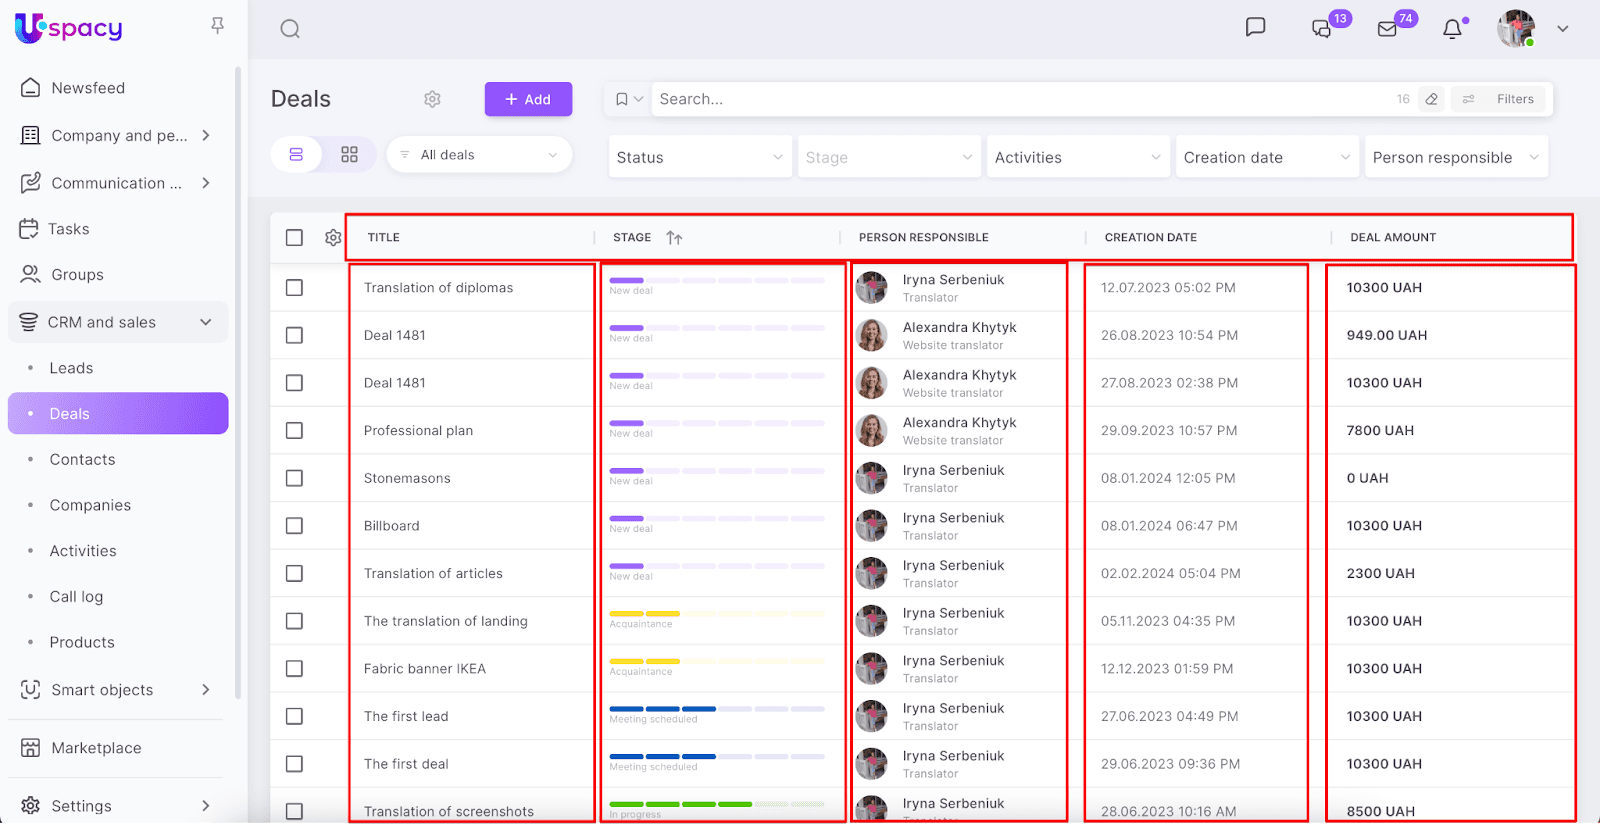
Task: Click the eraser clear-filters icon
Action: coord(1432,99)
